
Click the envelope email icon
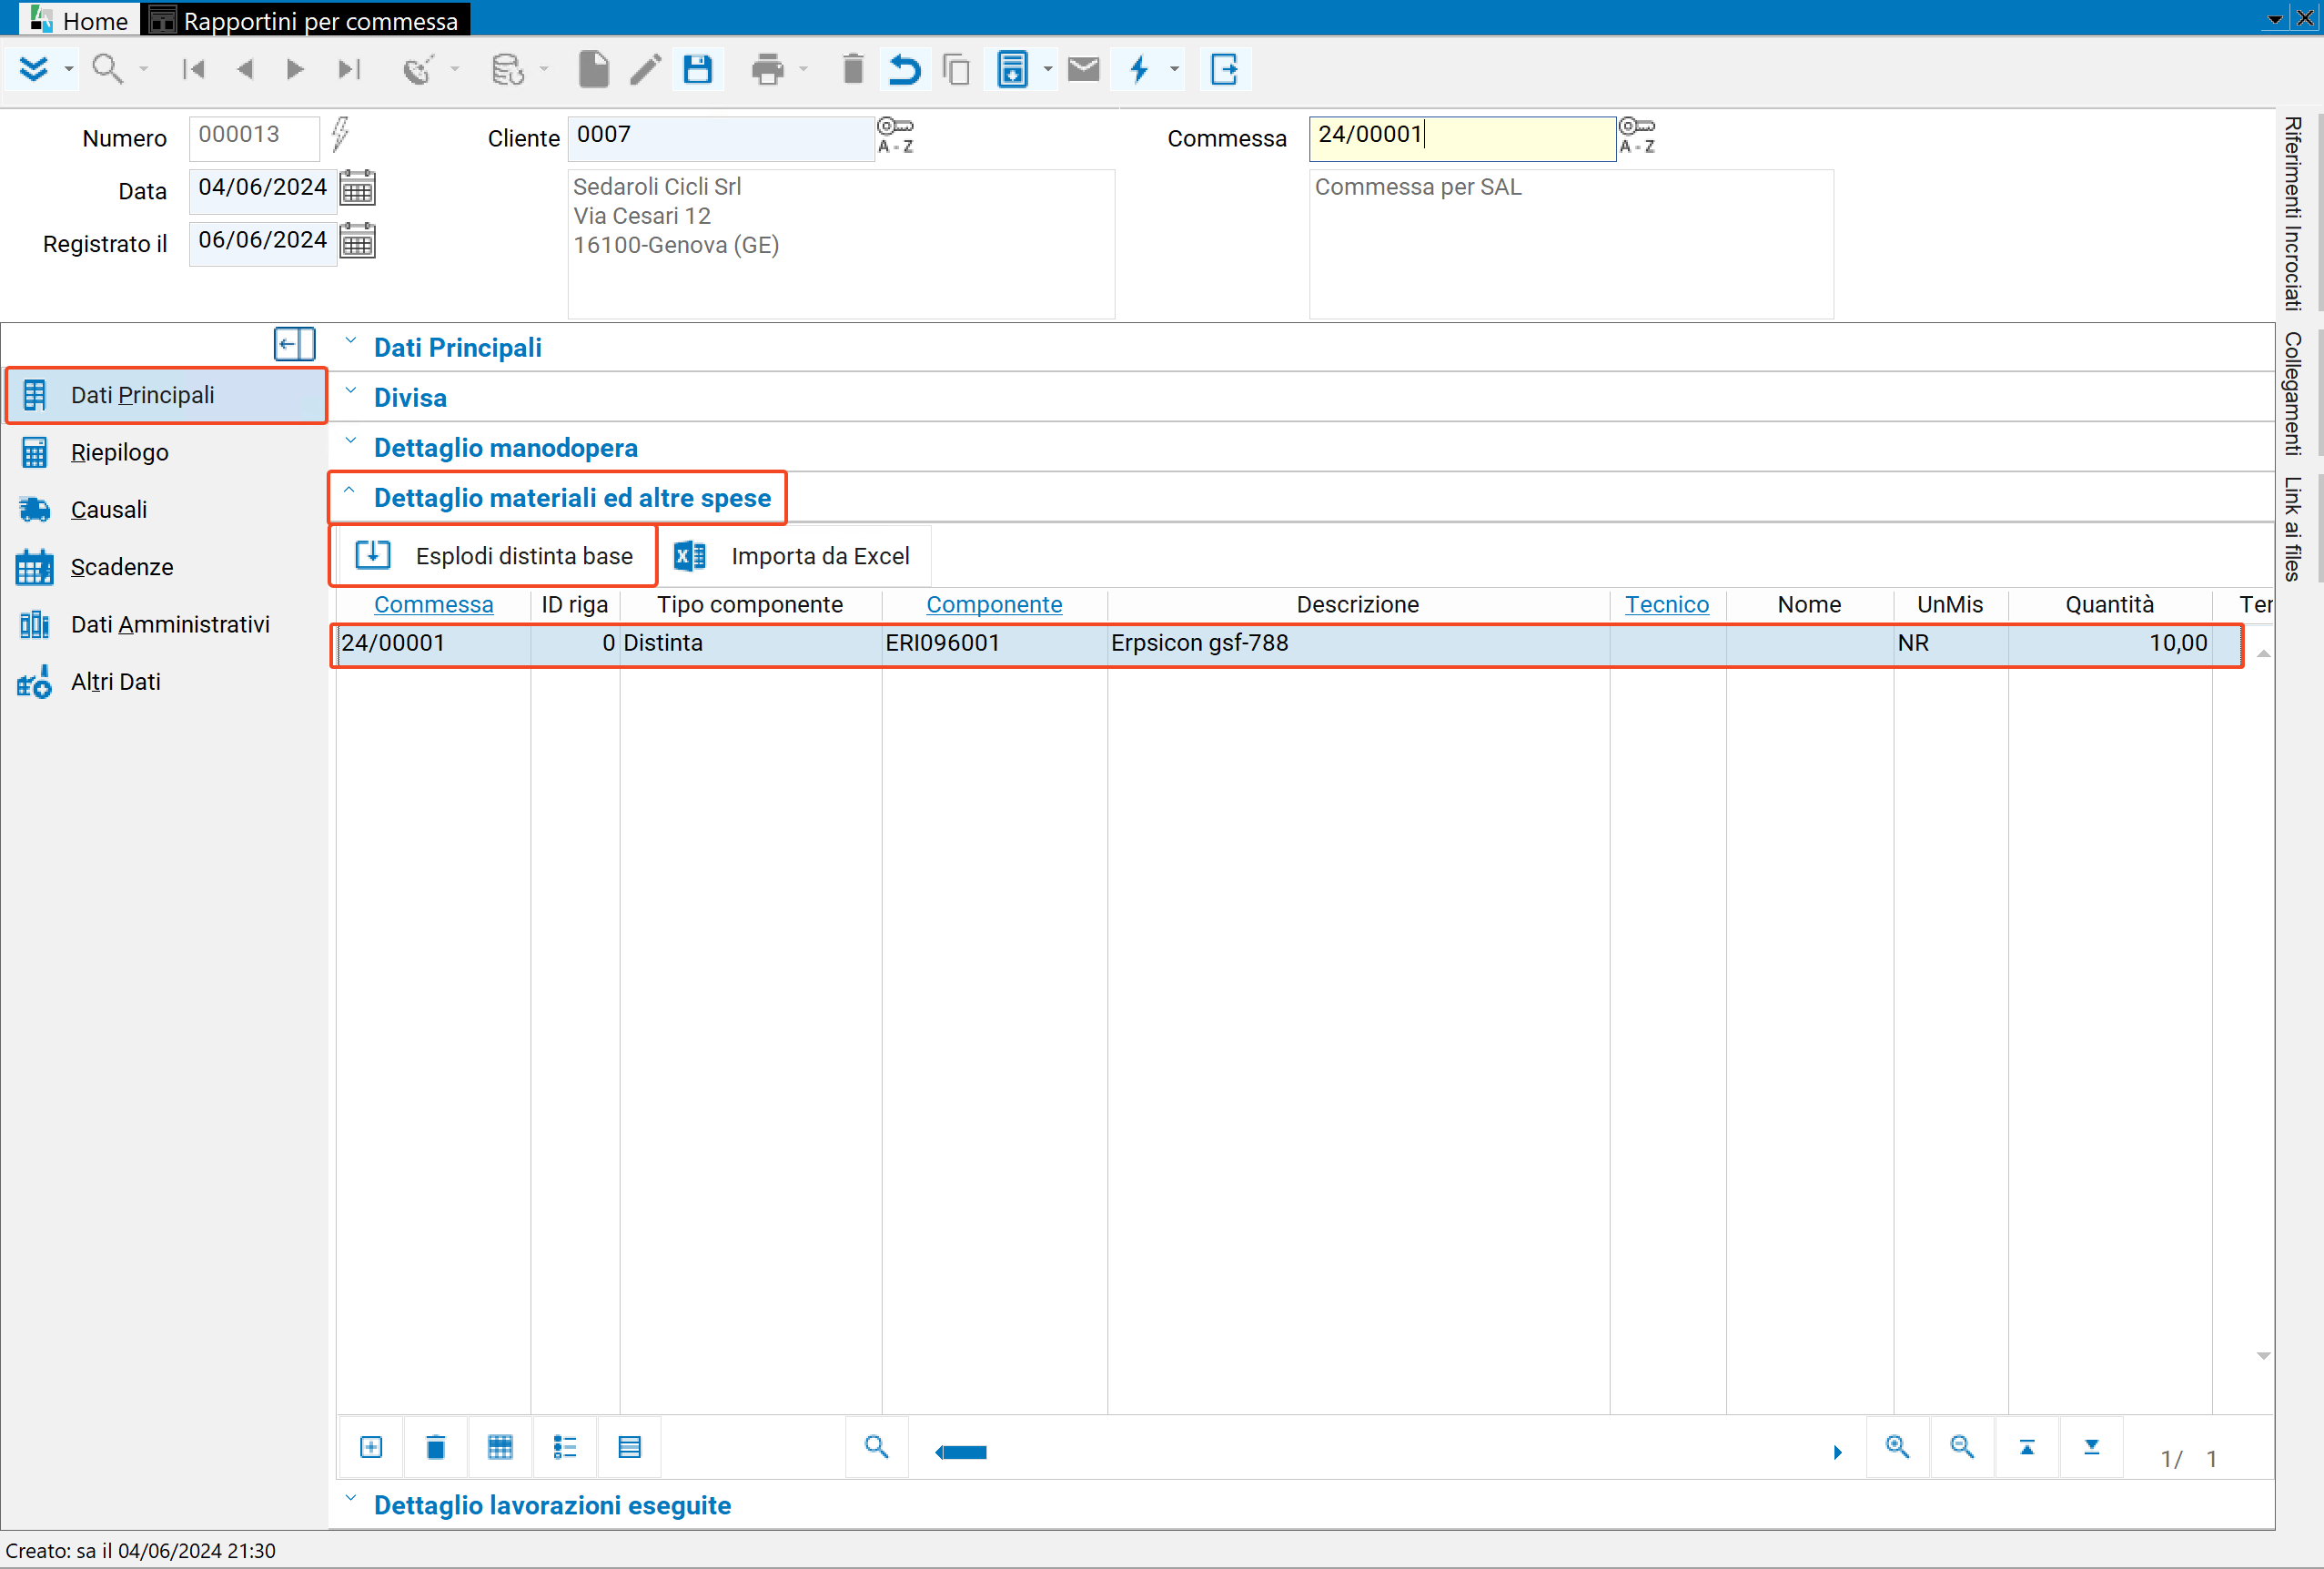click(1083, 69)
